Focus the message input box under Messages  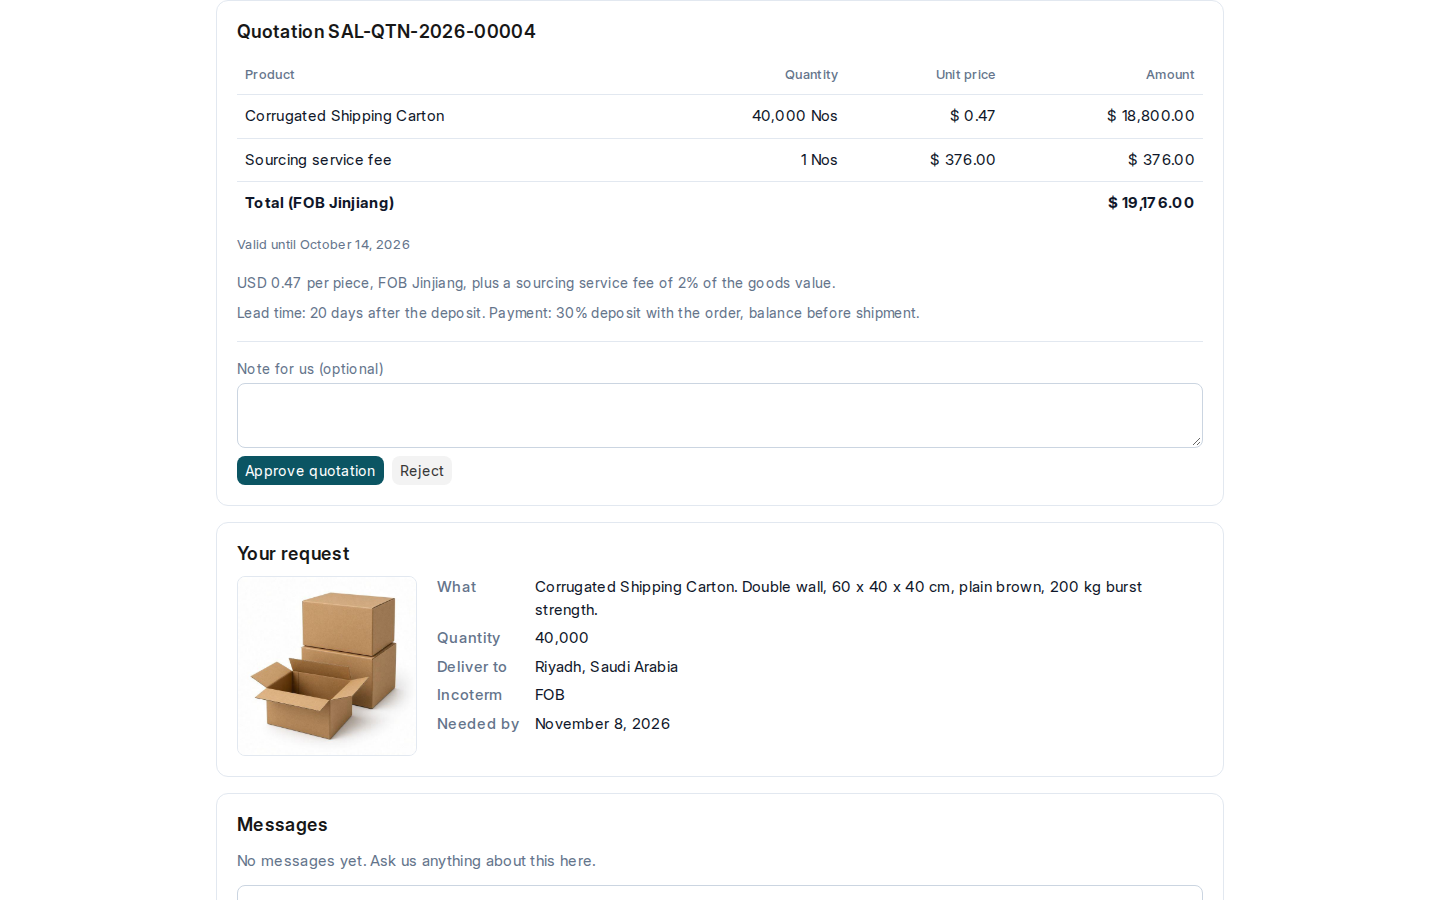click(x=719, y=892)
